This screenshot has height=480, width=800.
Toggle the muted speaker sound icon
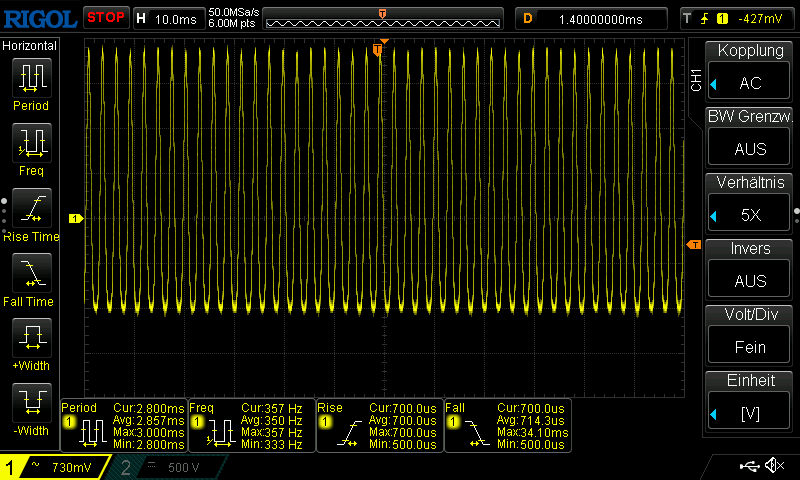tap(774, 466)
